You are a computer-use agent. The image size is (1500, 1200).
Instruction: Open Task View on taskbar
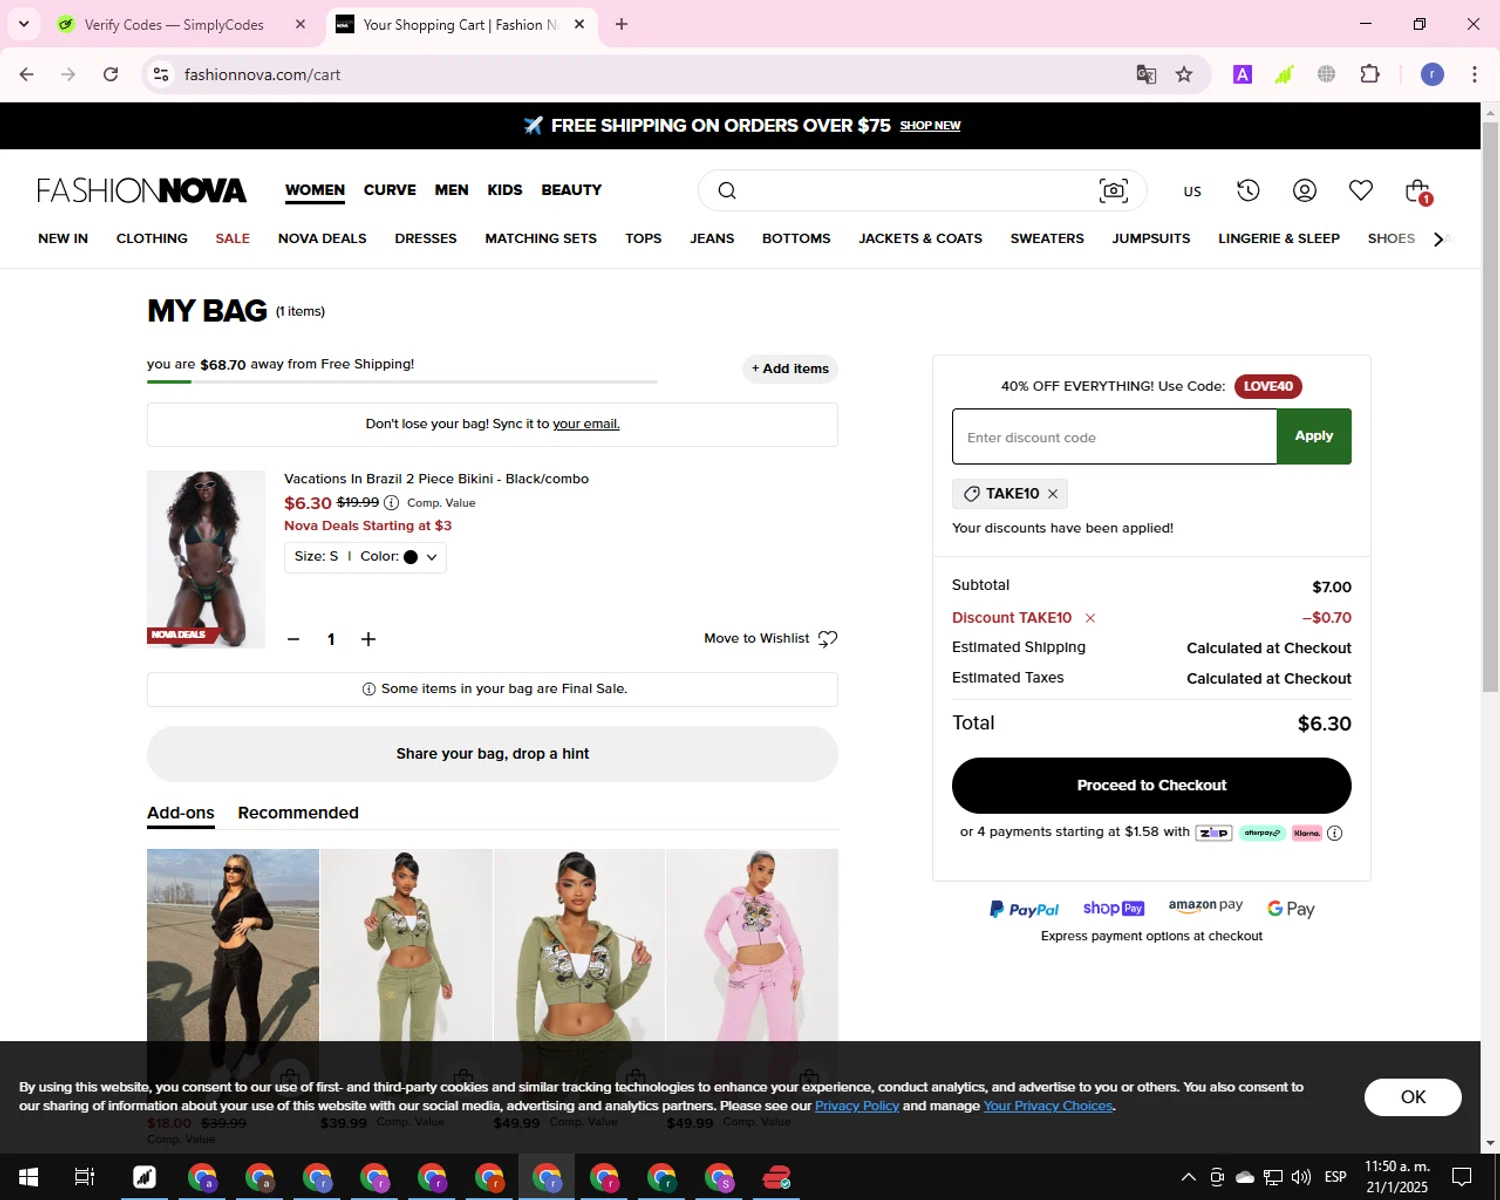85,1177
